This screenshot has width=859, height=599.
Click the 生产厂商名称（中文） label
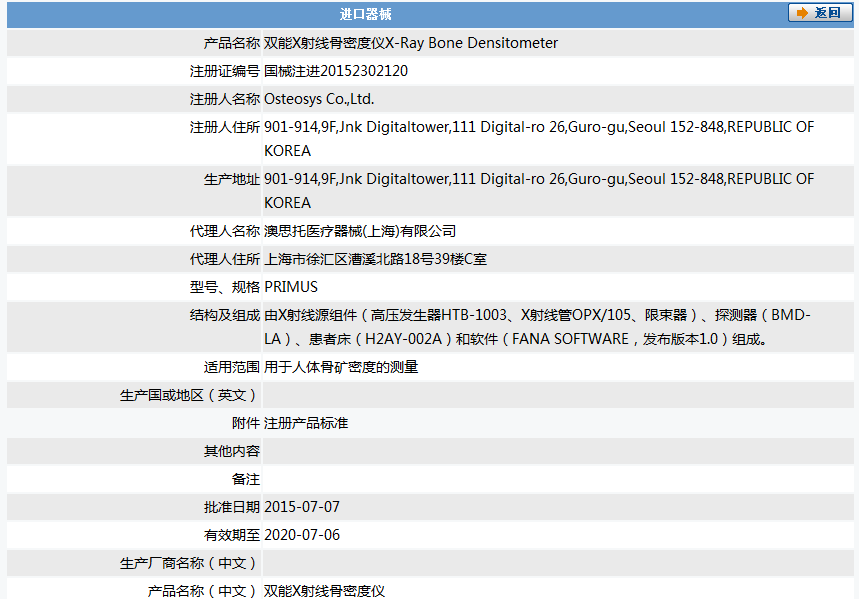click(190, 563)
